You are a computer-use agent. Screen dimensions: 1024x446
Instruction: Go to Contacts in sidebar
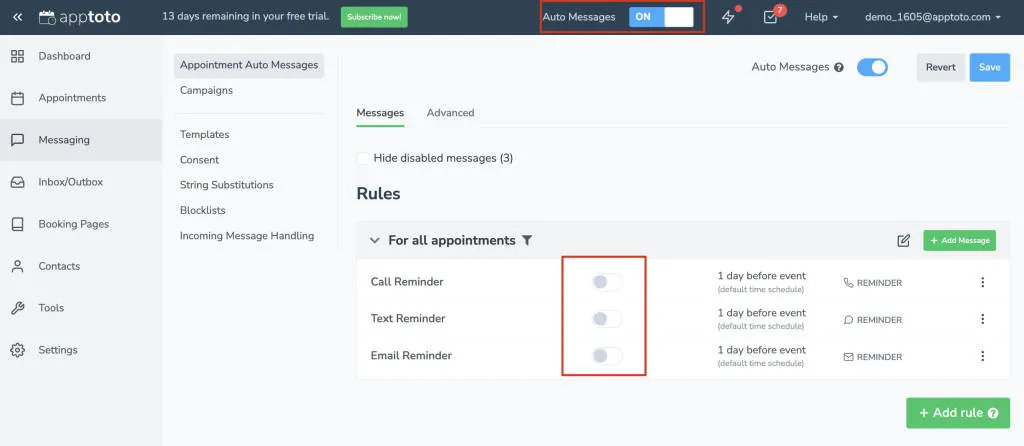click(59, 266)
